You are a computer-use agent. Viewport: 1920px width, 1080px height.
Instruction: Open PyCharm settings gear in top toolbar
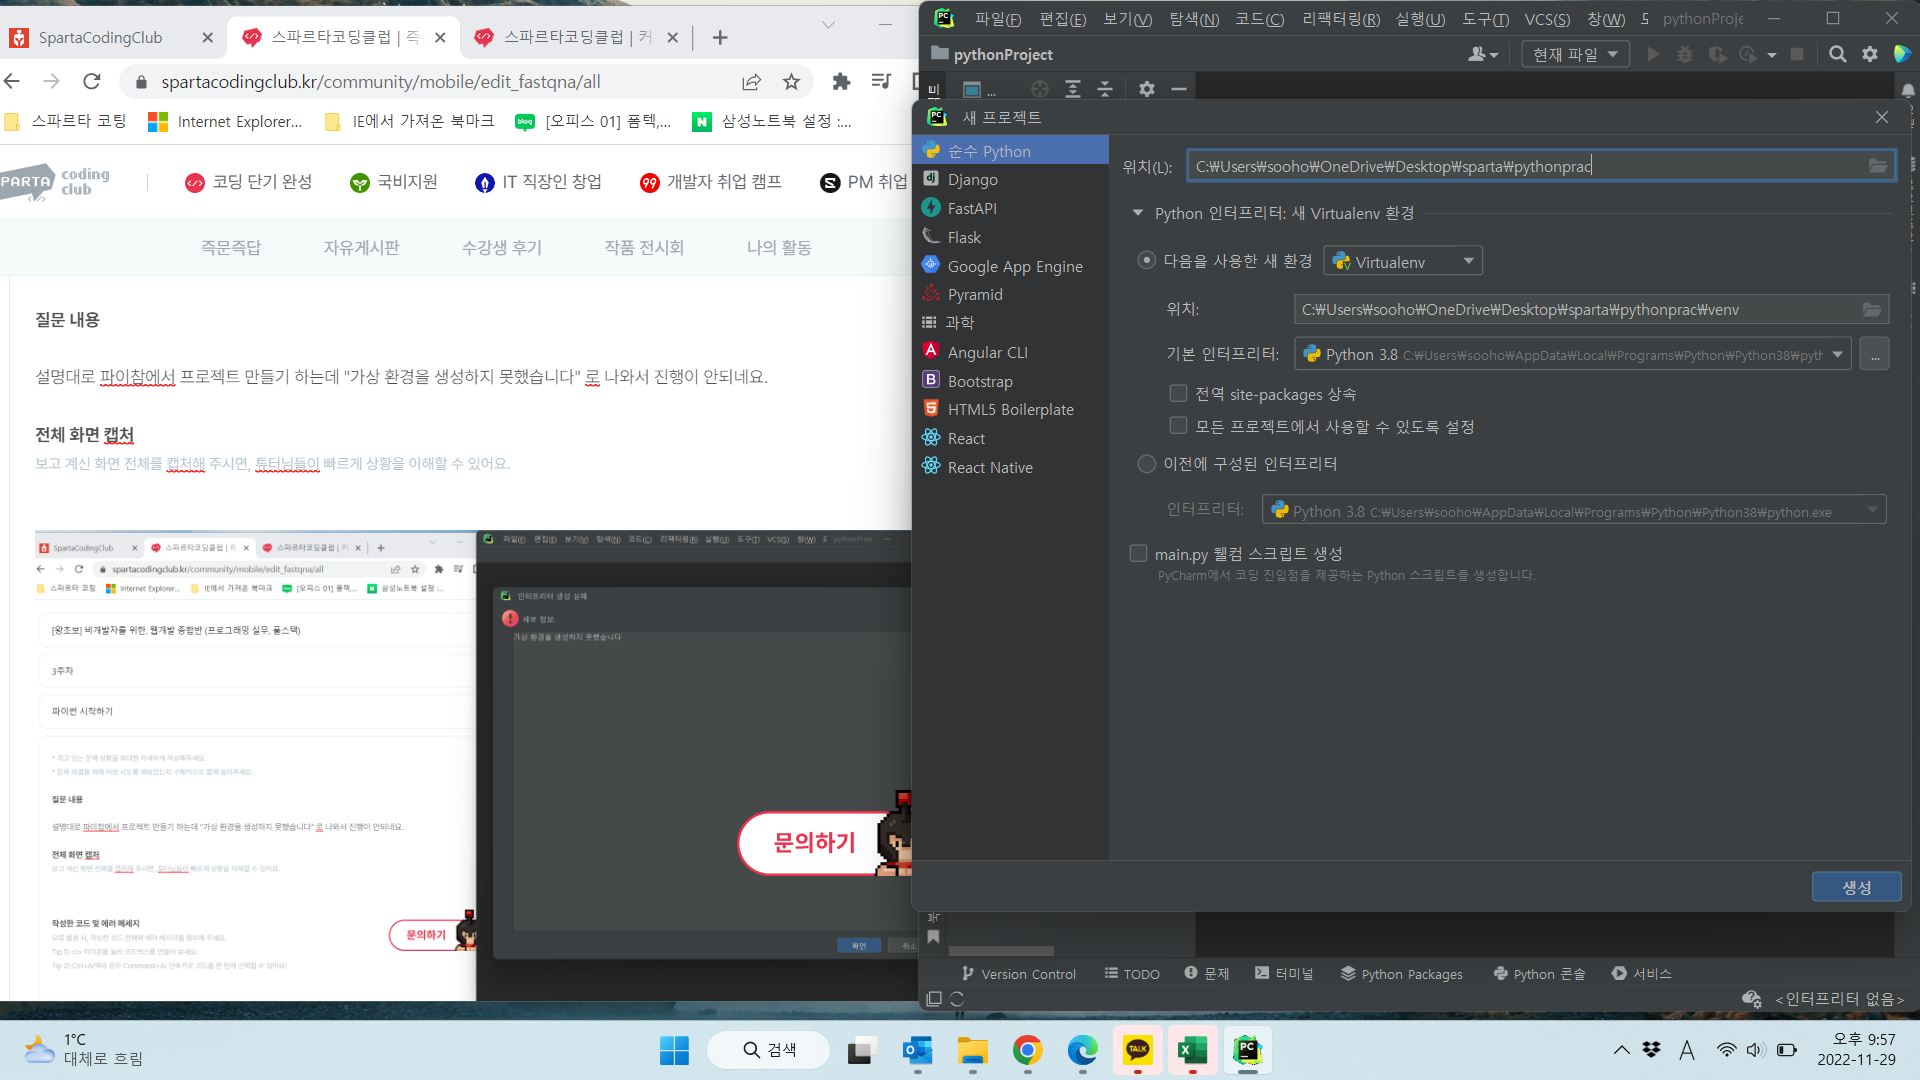point(1870,54)
